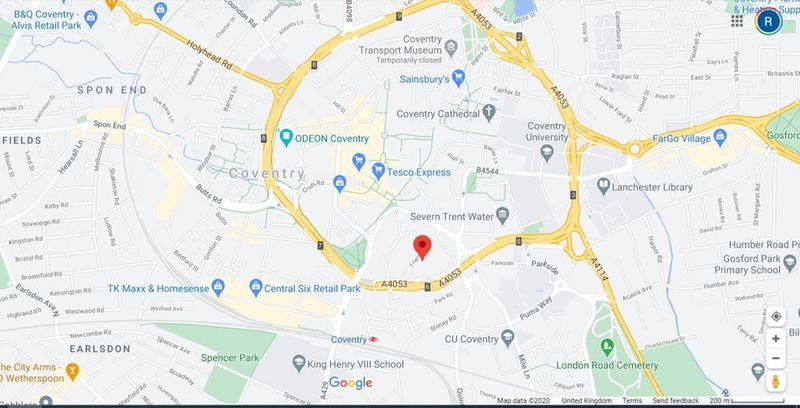The height and width of the screenshot is (408, 800).
Task: Click the red location pin marker
Action: tap(422, 248)
